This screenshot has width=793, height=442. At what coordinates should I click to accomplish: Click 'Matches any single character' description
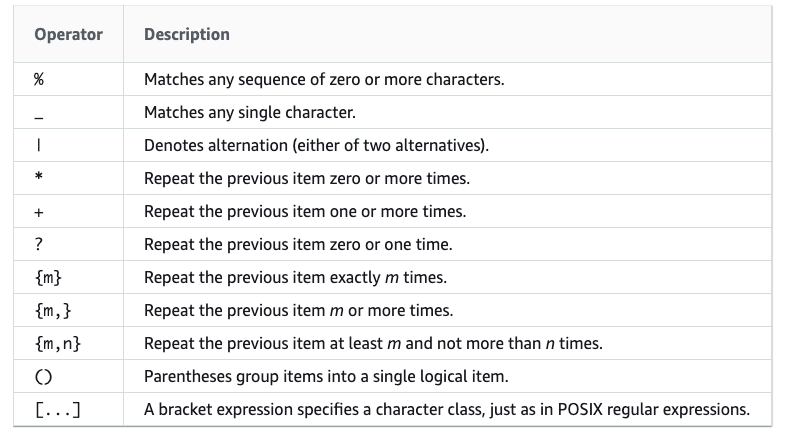click(250, 112)
